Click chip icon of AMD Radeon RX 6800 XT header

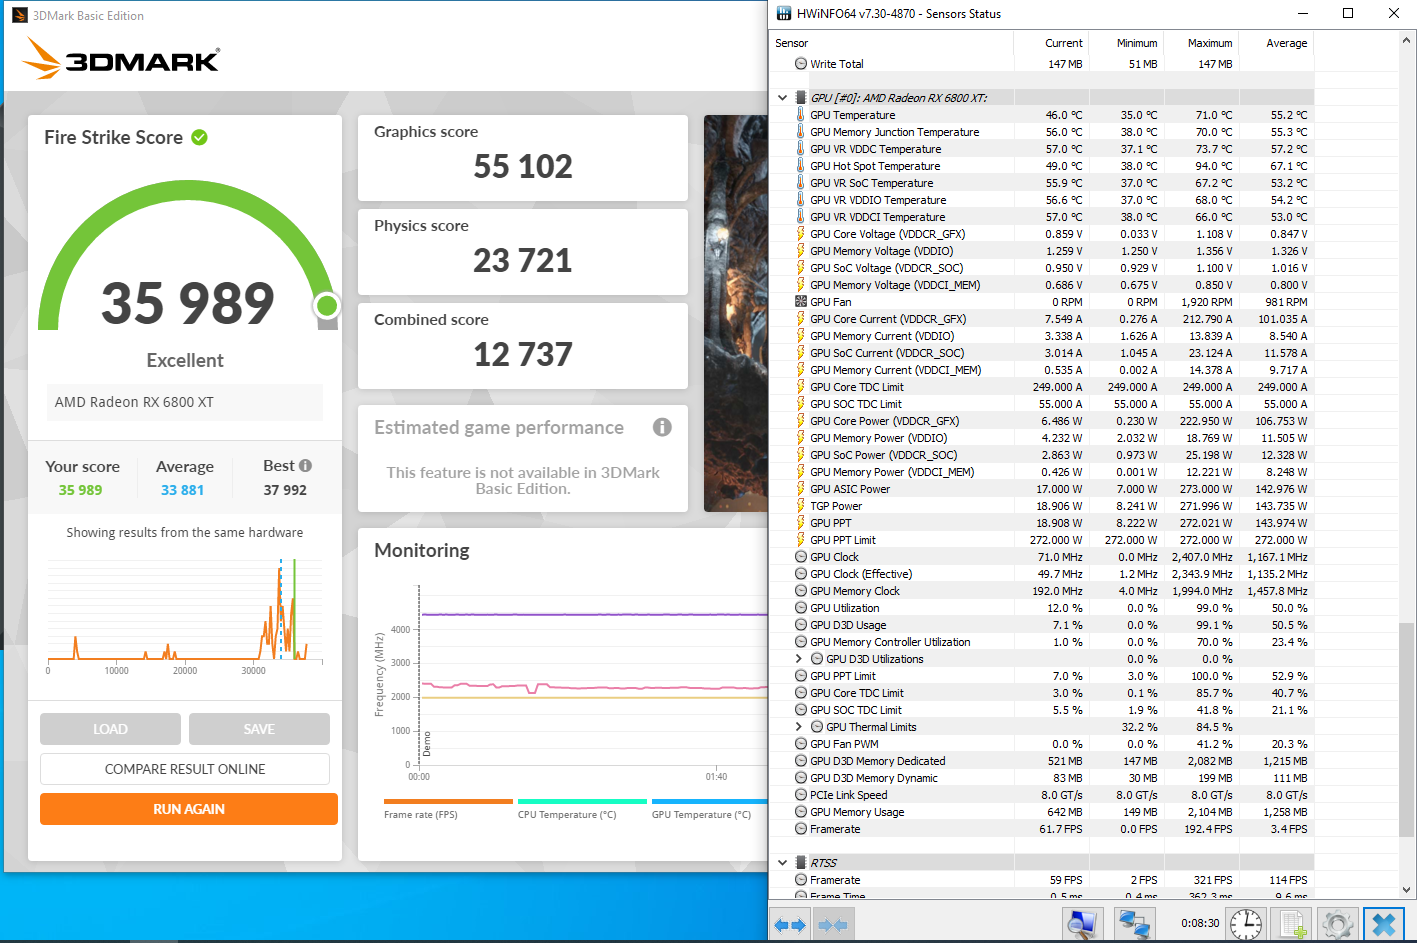pos(800,98)
